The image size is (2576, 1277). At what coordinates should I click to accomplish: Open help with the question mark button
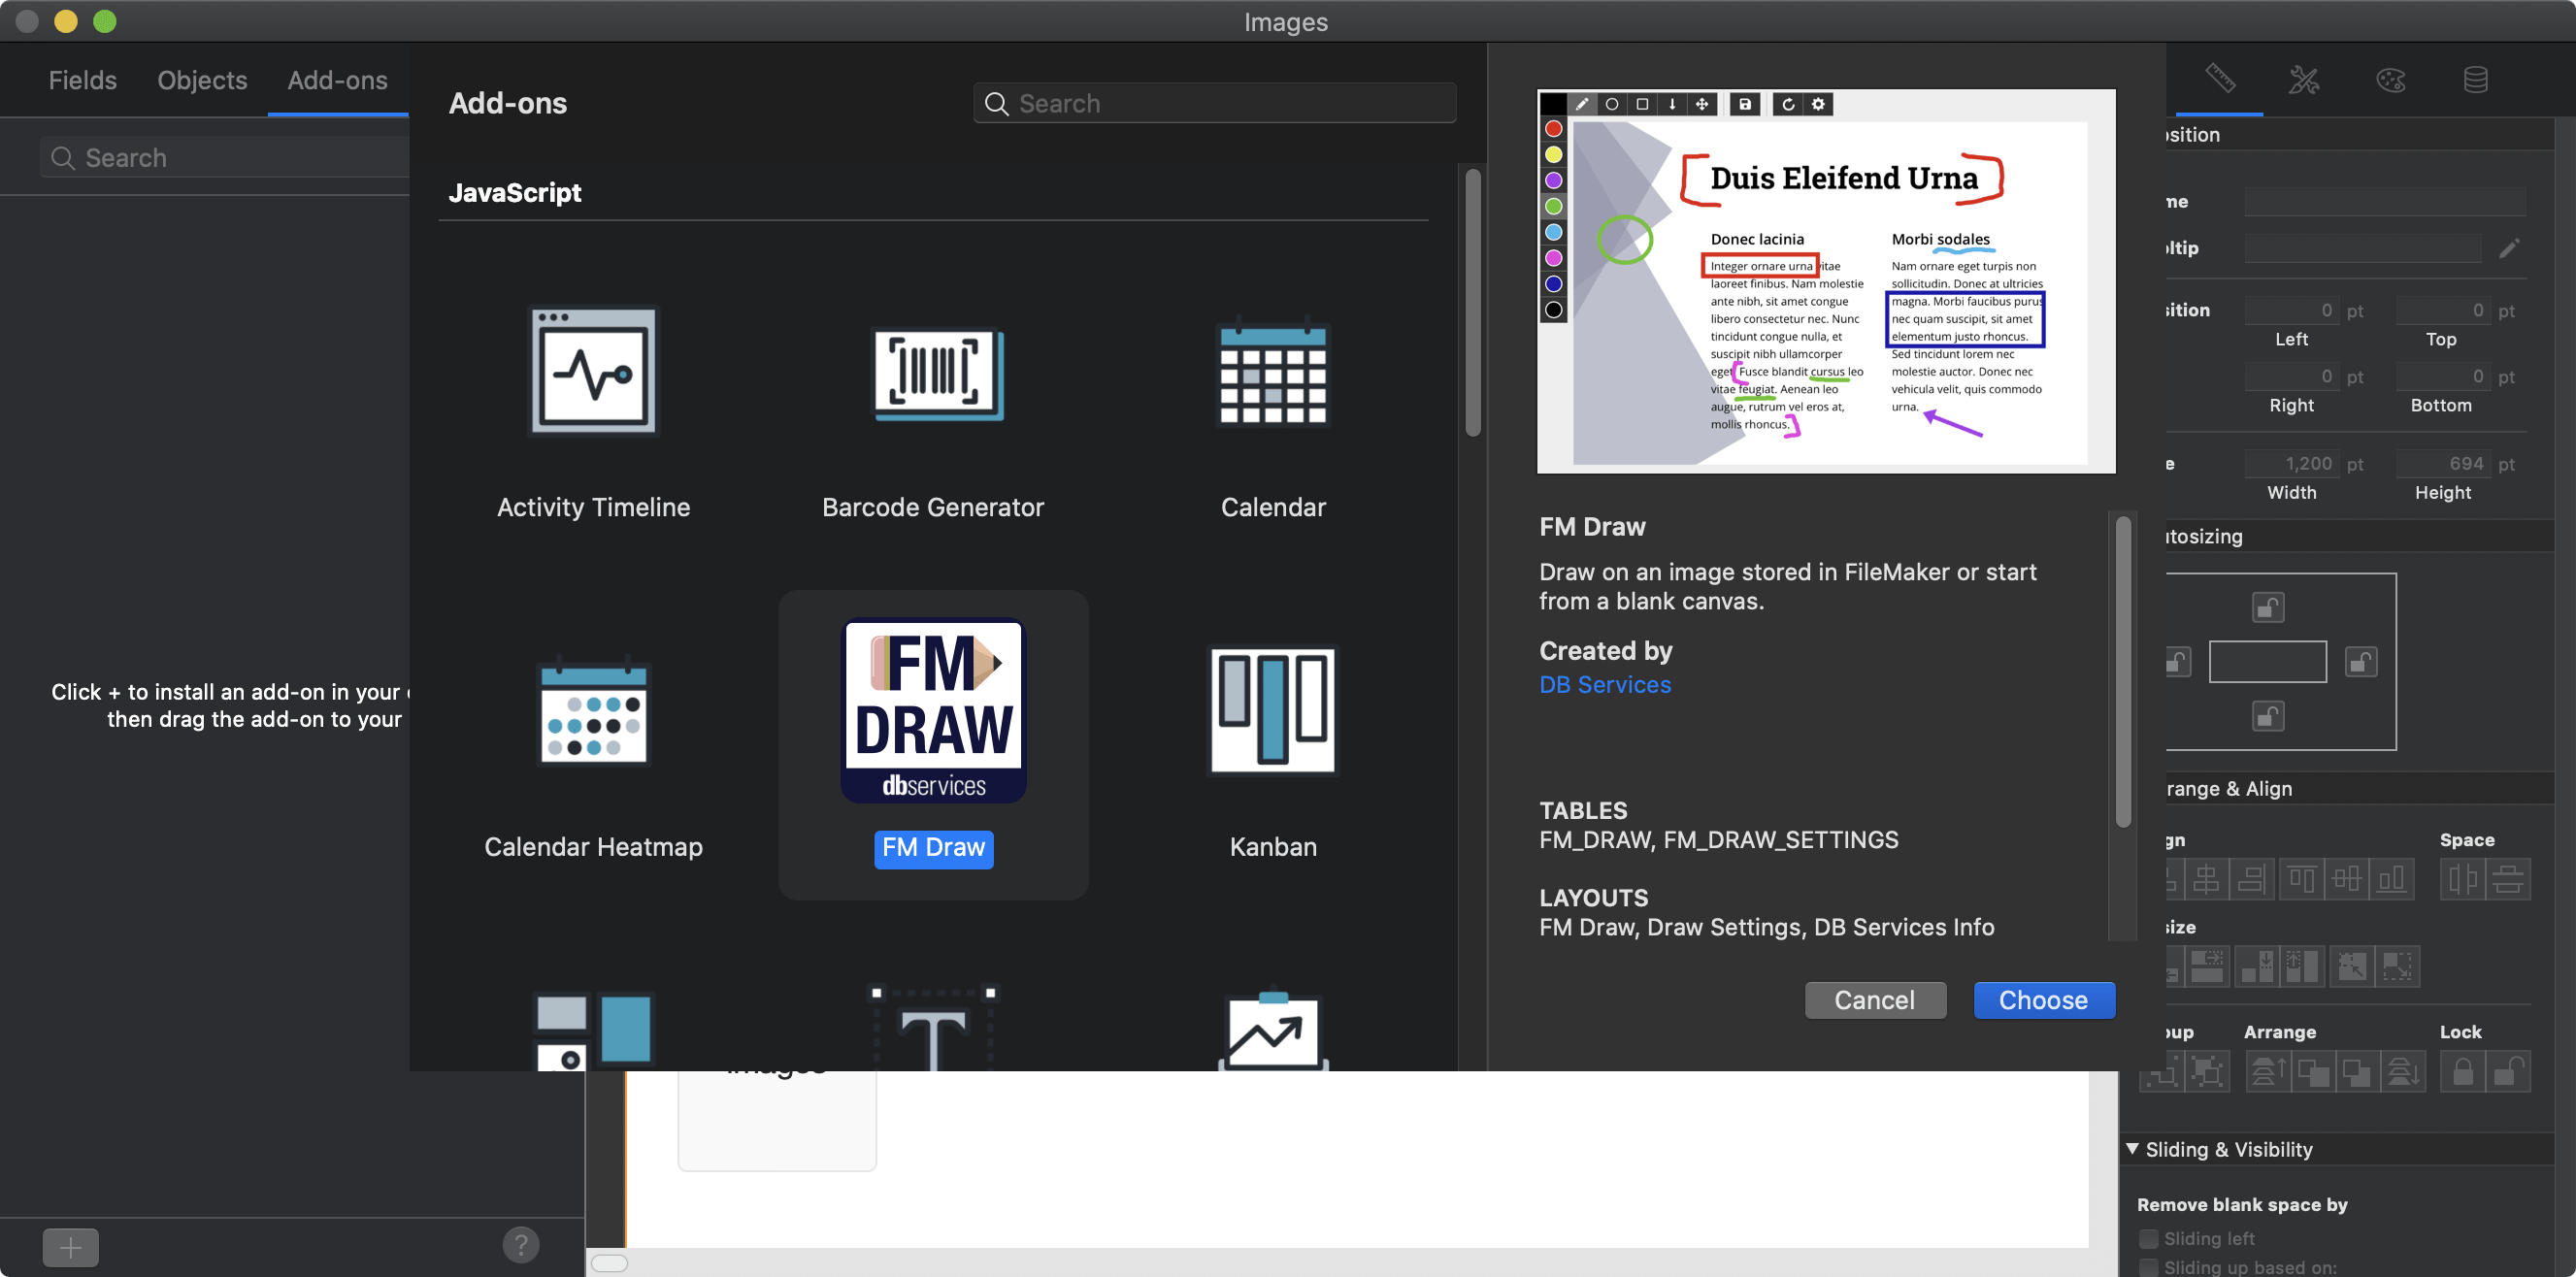pos(520,1245)
